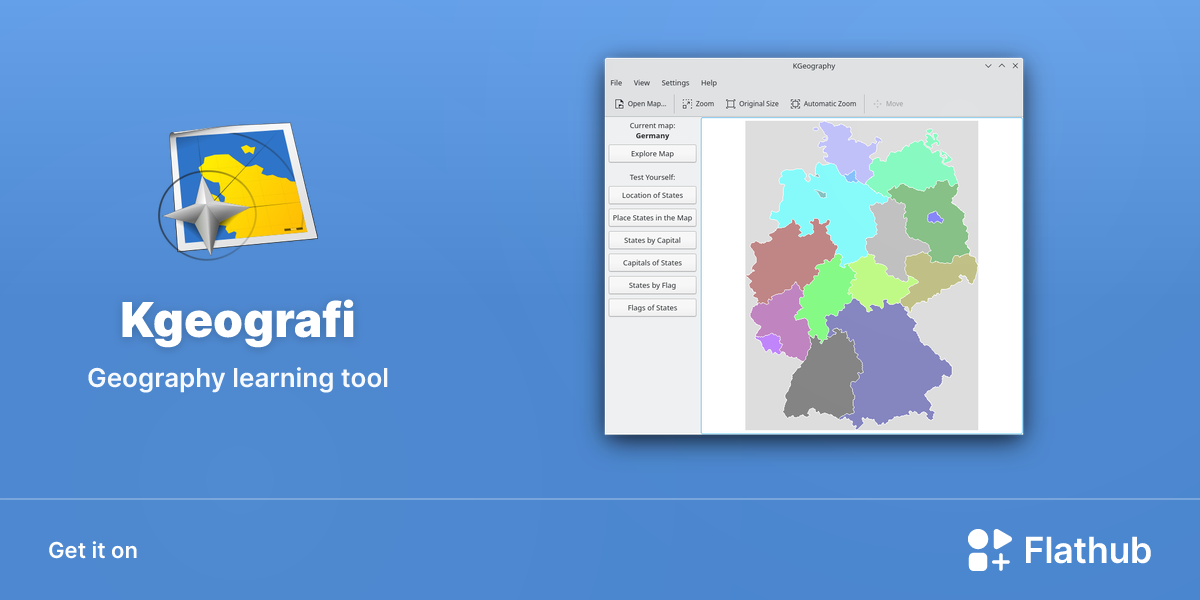
Task: Start the Location of States test
Action: click(x=652, y=195)
